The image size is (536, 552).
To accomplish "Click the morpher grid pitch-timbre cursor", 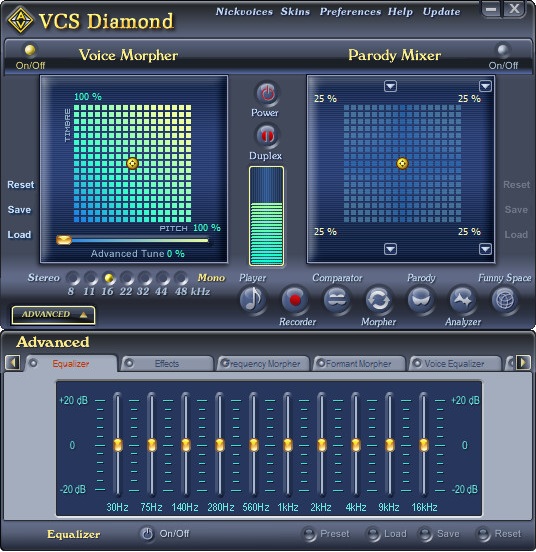I will point(132,163).
